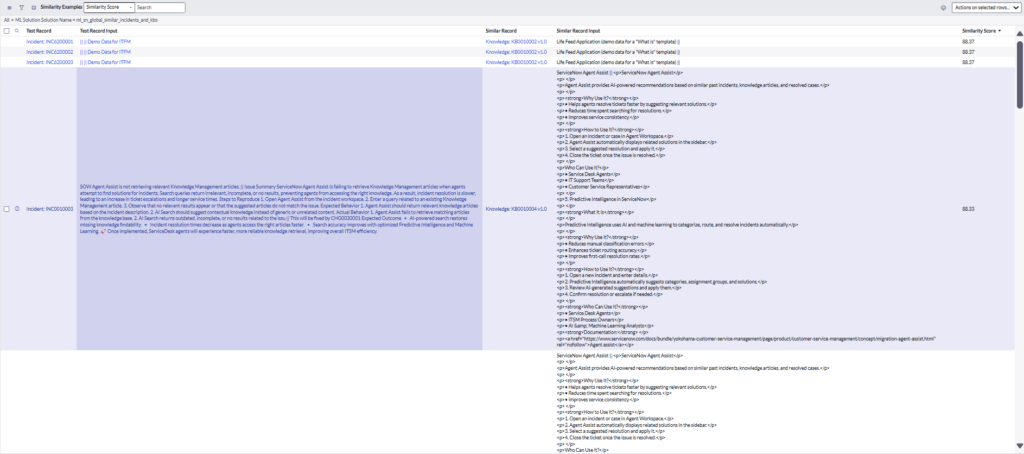
Task: Click into the list Search box
Action: tap(160, 8)
